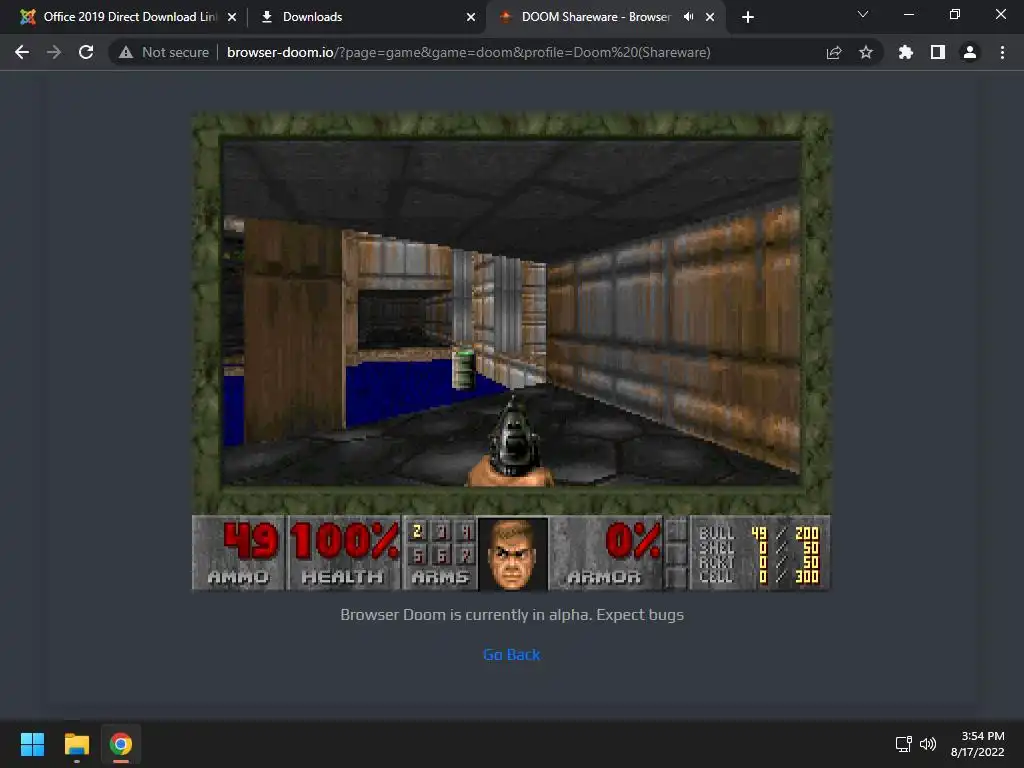Reload the Browser Doom page
This screenshot has width=1024, height=768.
coord(86,52)
